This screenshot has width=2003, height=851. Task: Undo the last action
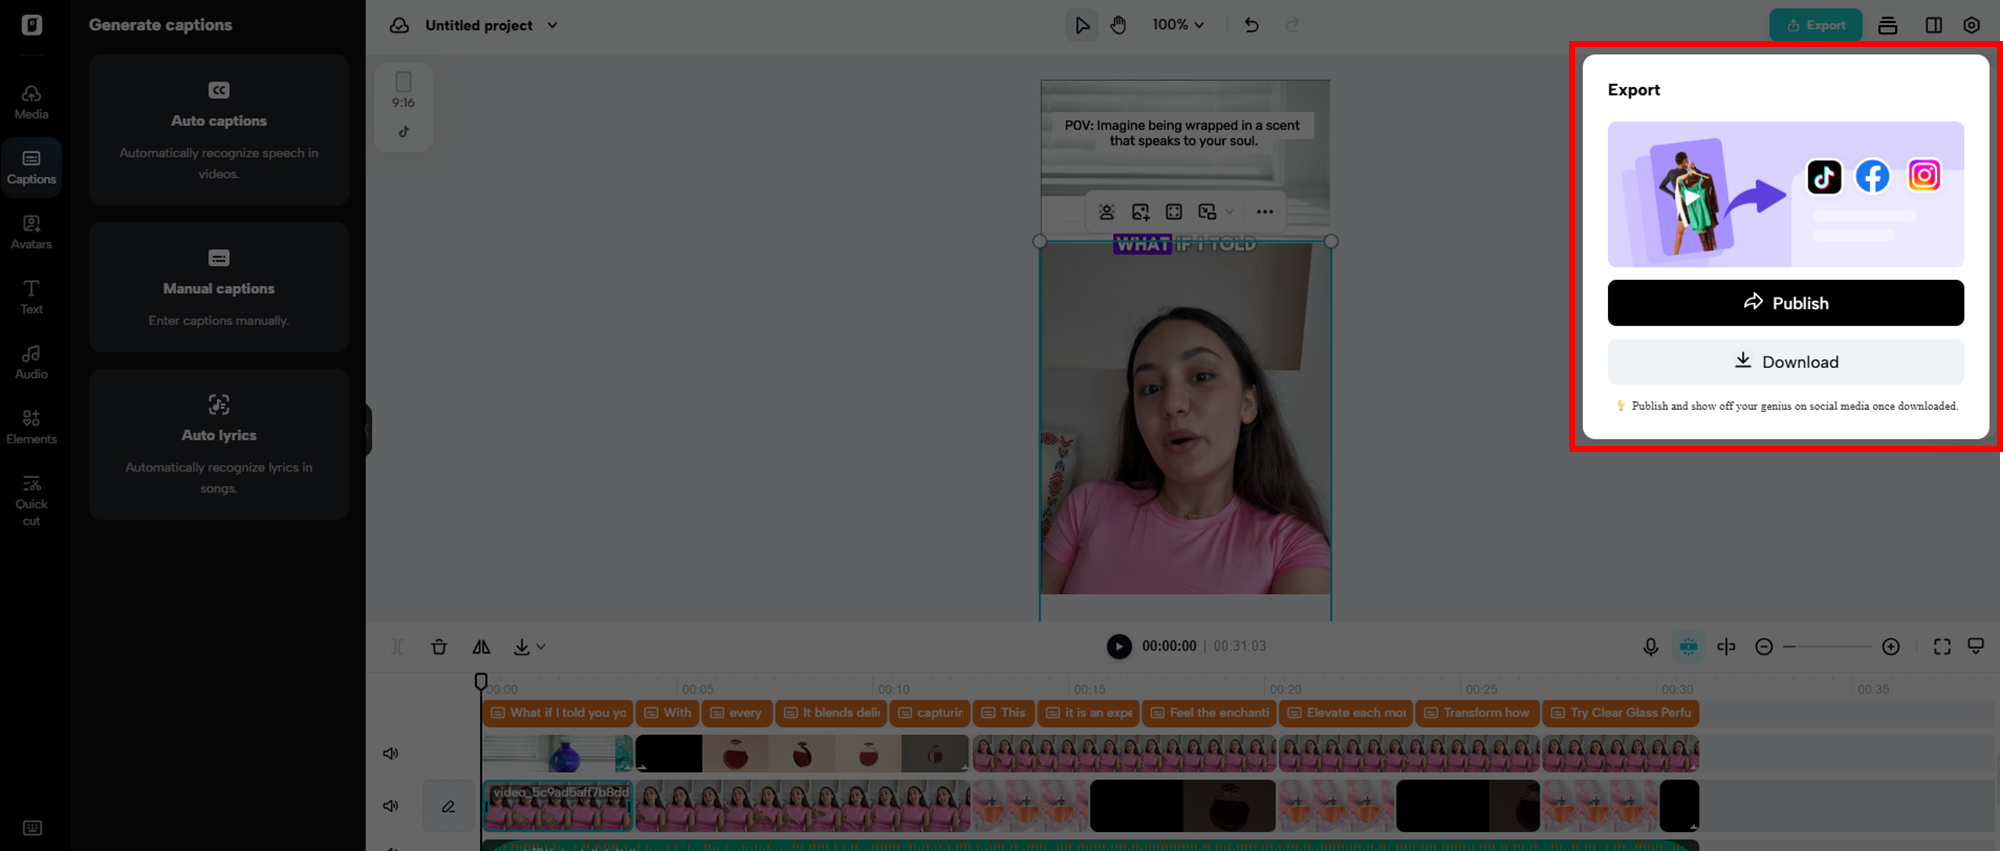1251,25
